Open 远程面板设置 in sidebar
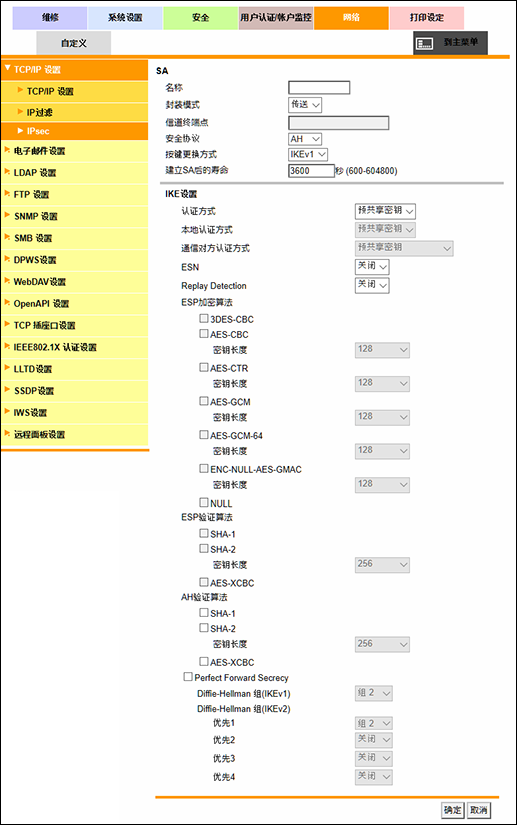Viewport: 517px width, 825px height. click(x=75, y=435)
